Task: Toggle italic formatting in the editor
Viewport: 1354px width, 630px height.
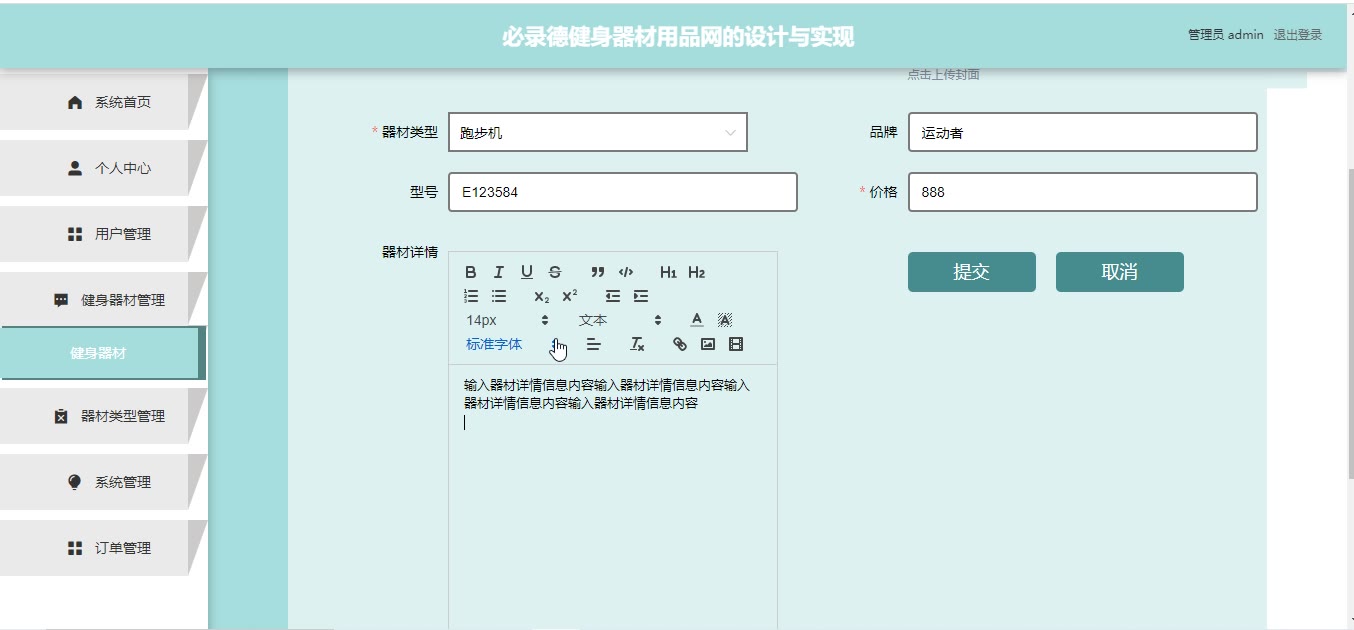Action: point(499,272)
